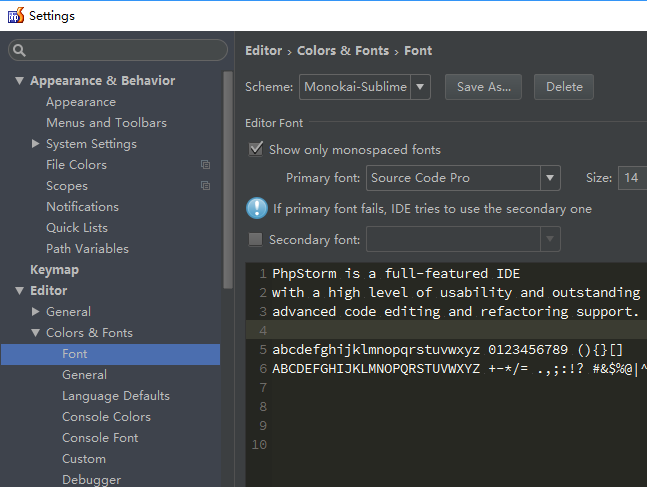This screenshot has width=647, height=487.
Task: Click General label under Editor
Action: [x=68, y=312]
